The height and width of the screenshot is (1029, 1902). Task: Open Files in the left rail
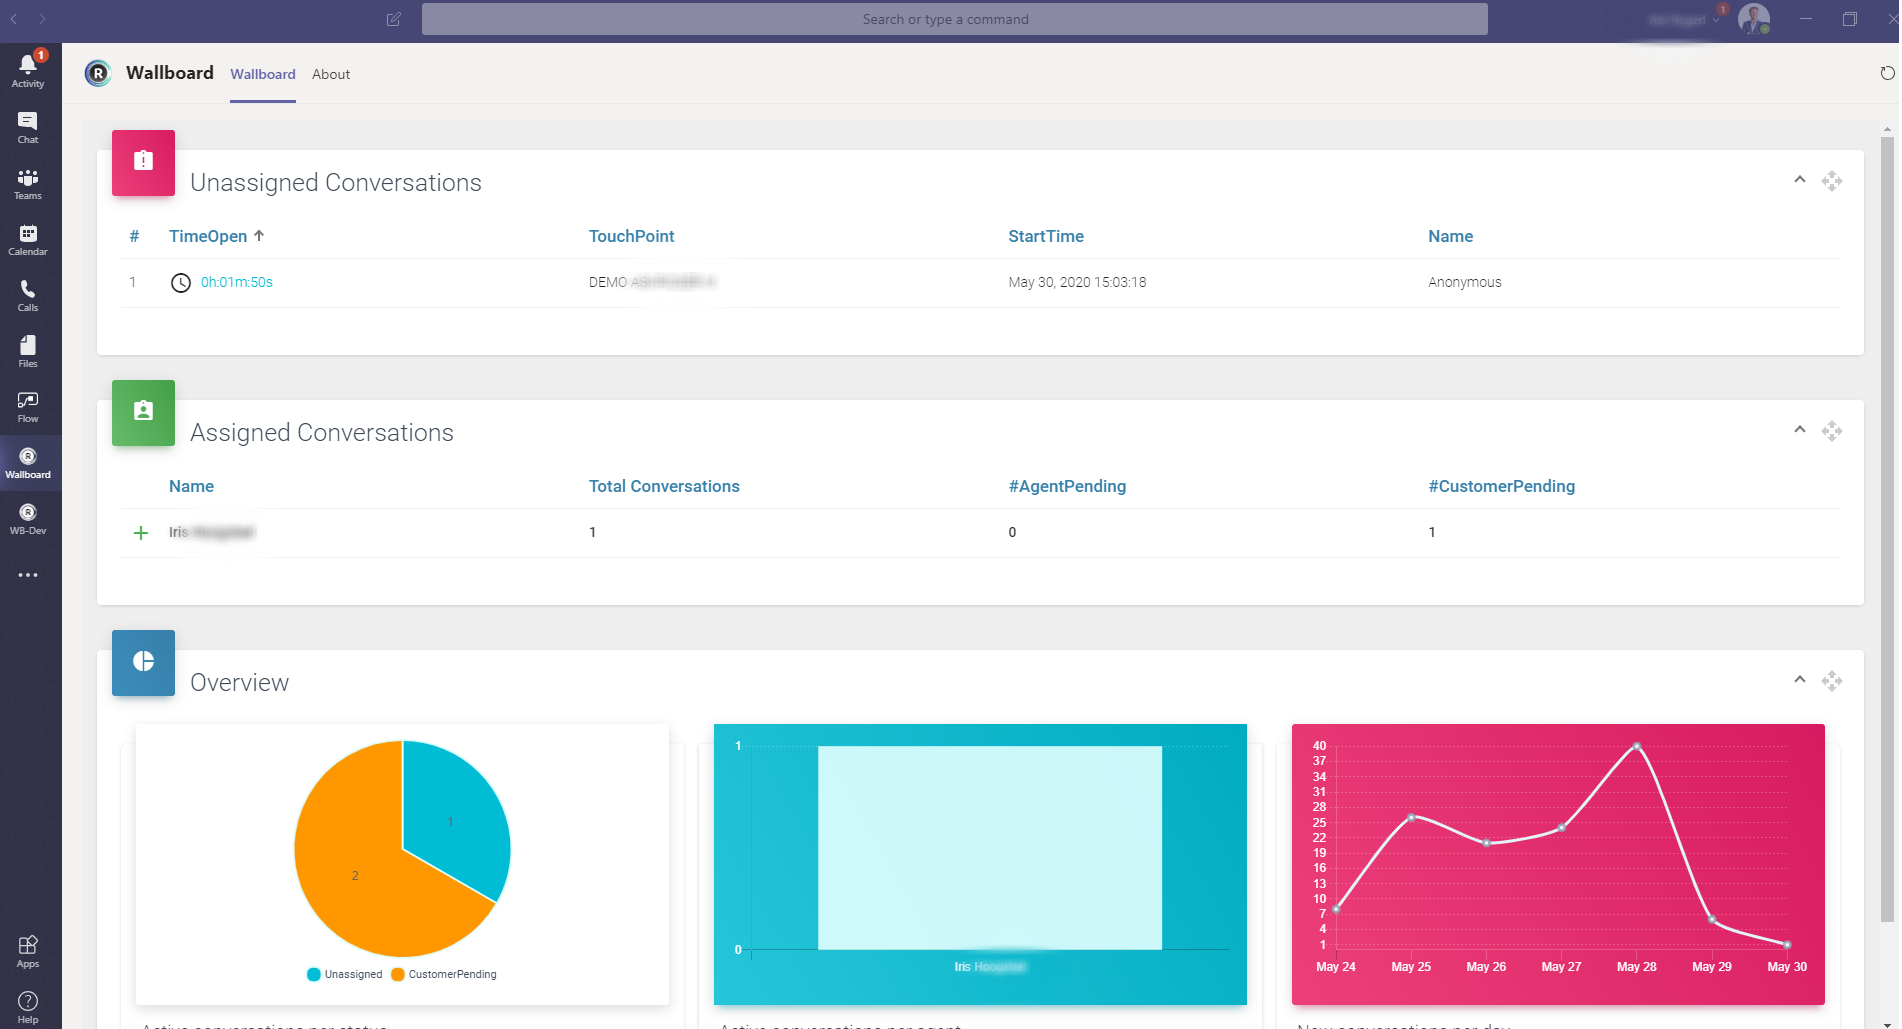28,351
